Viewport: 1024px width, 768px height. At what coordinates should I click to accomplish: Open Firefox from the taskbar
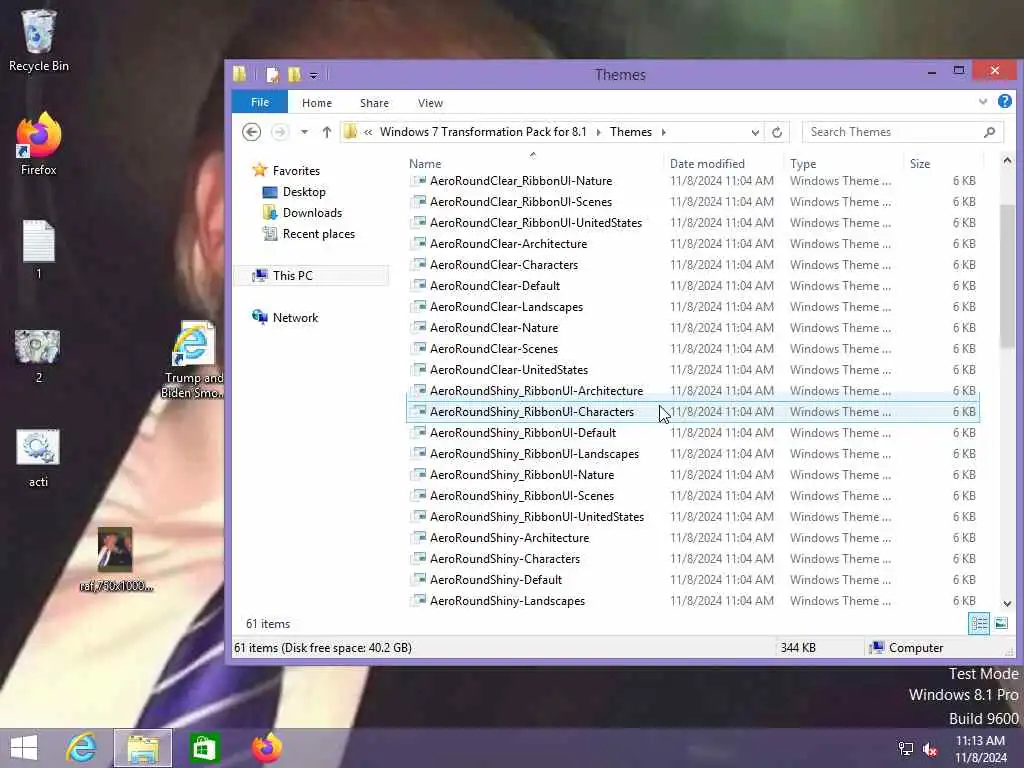[266, 748]
